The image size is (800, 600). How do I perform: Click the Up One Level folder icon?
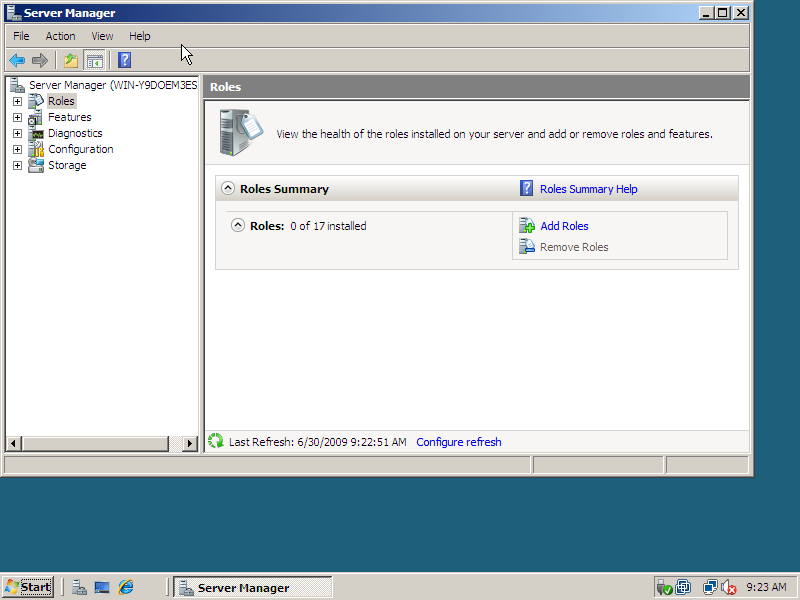coord(71,61)
